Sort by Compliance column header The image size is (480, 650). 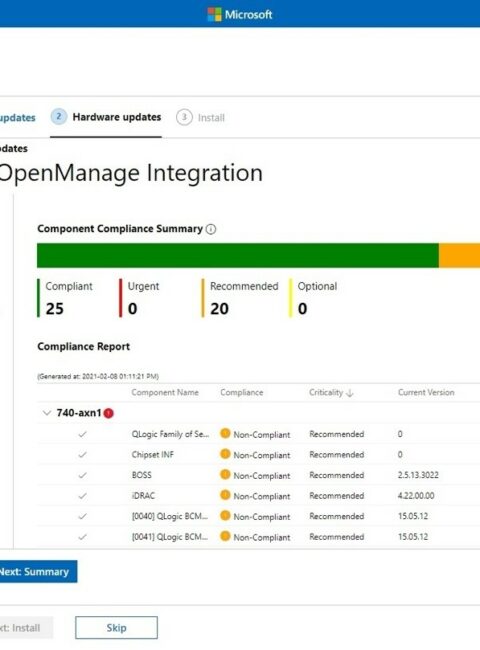(242, 393)
